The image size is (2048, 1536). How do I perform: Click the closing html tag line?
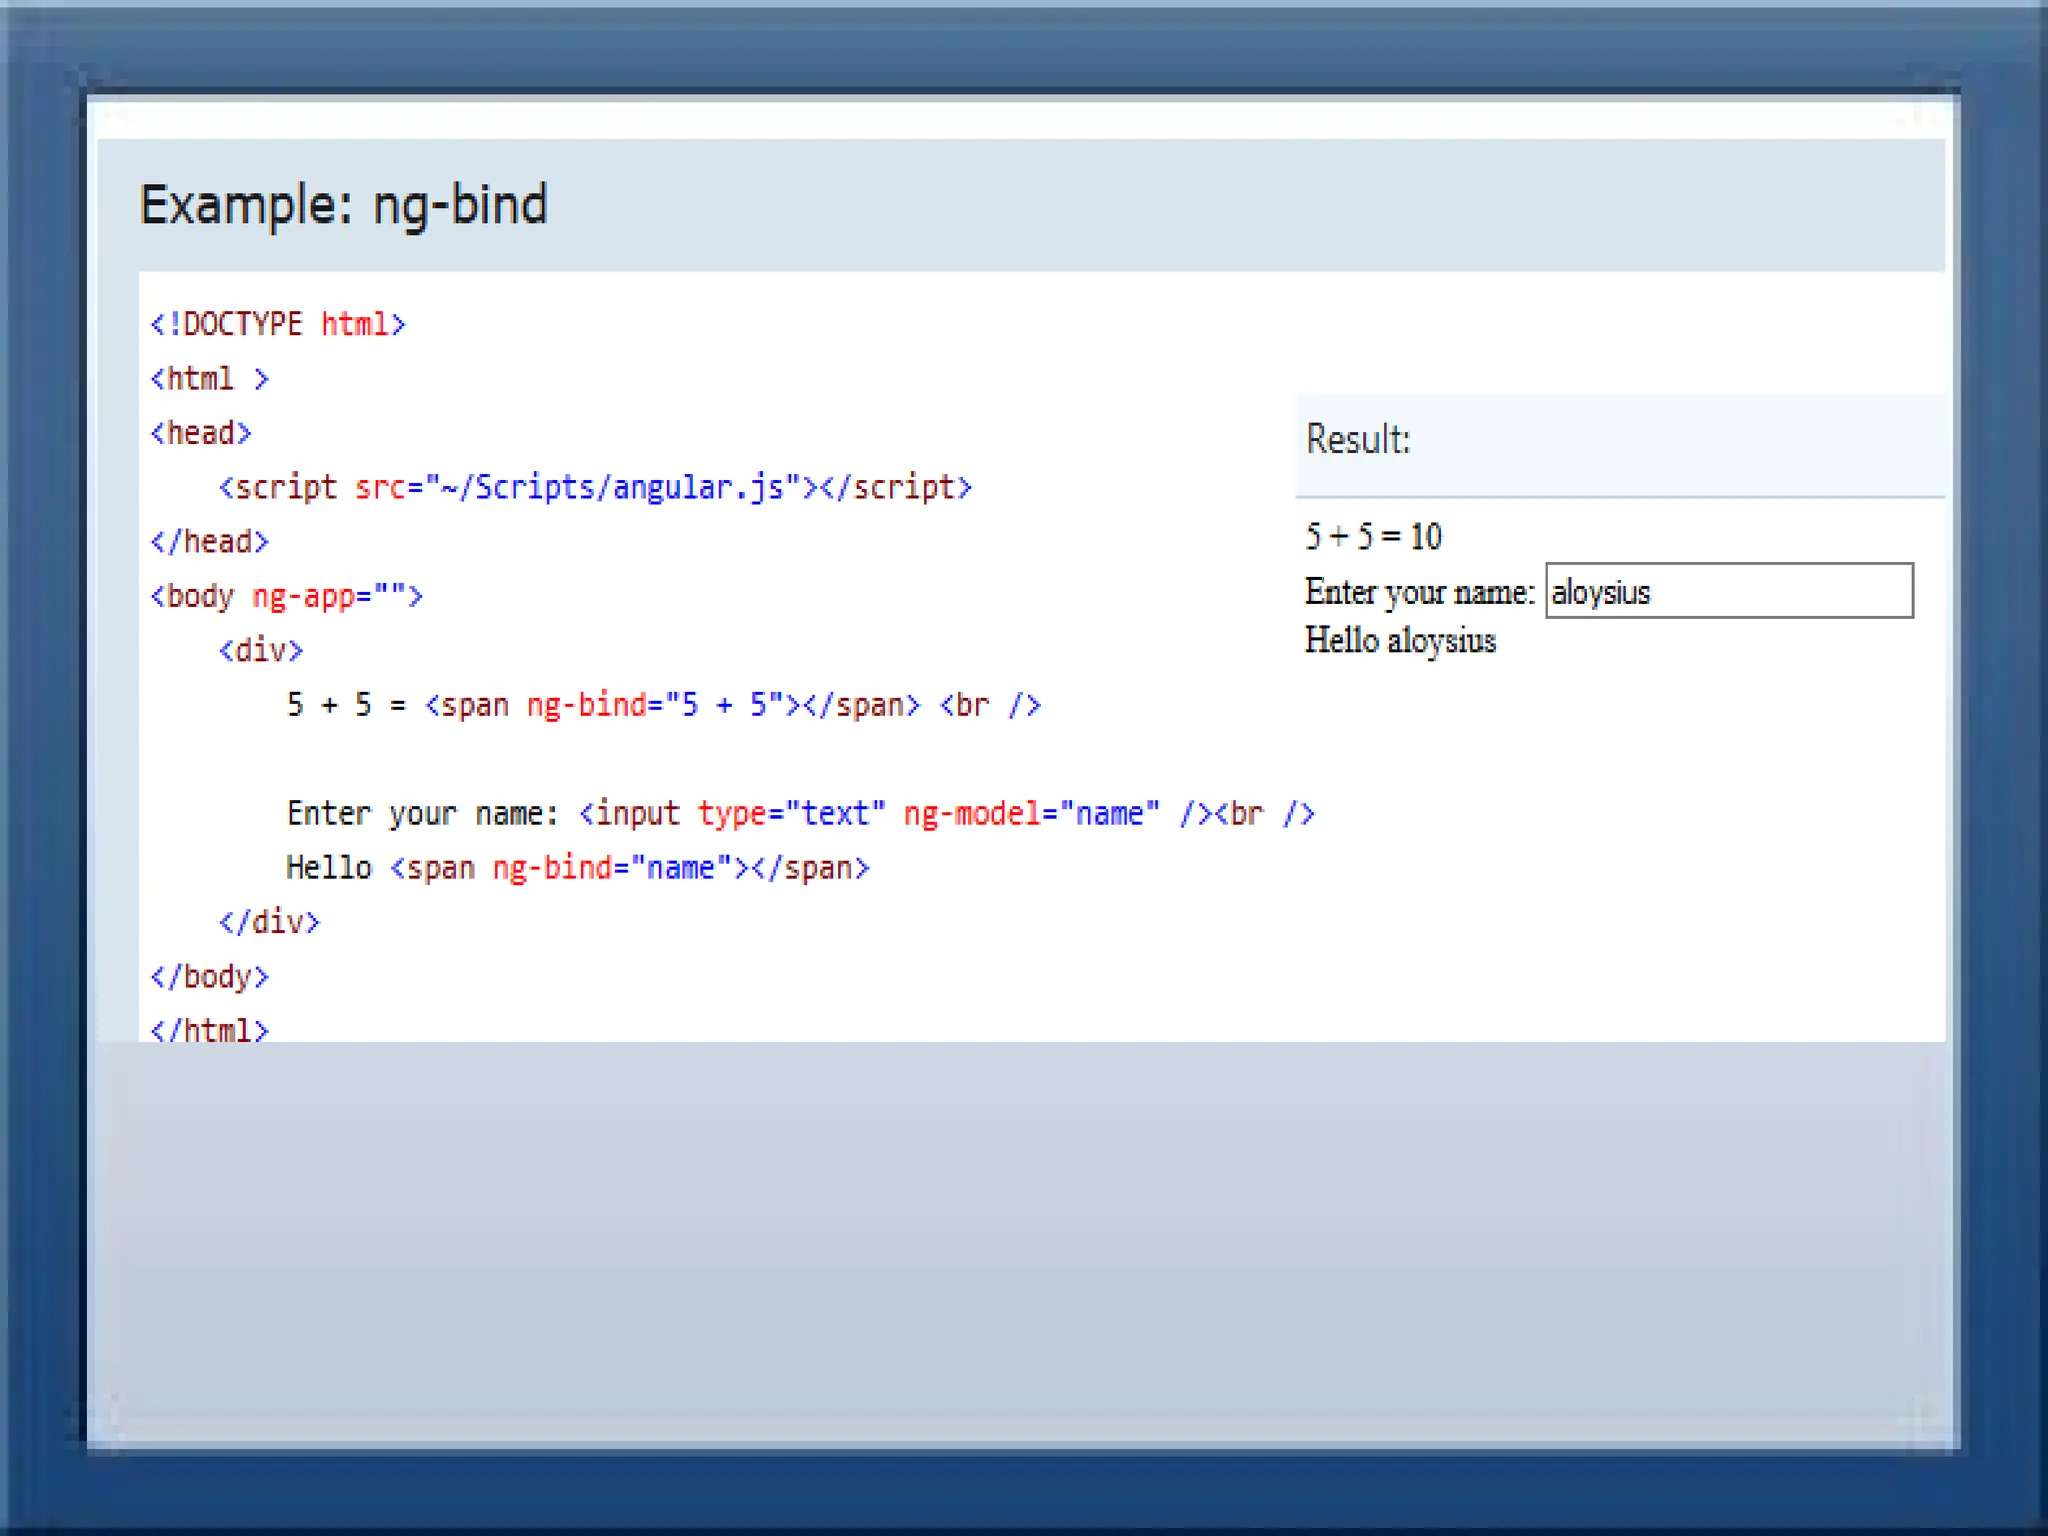tap(209, 1028)
